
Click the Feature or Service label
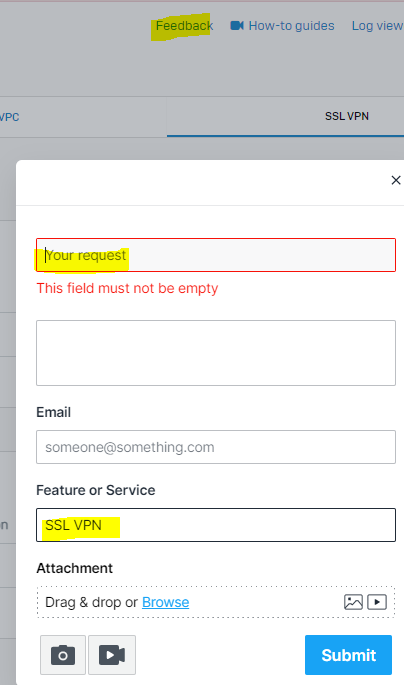click(96, 490)
